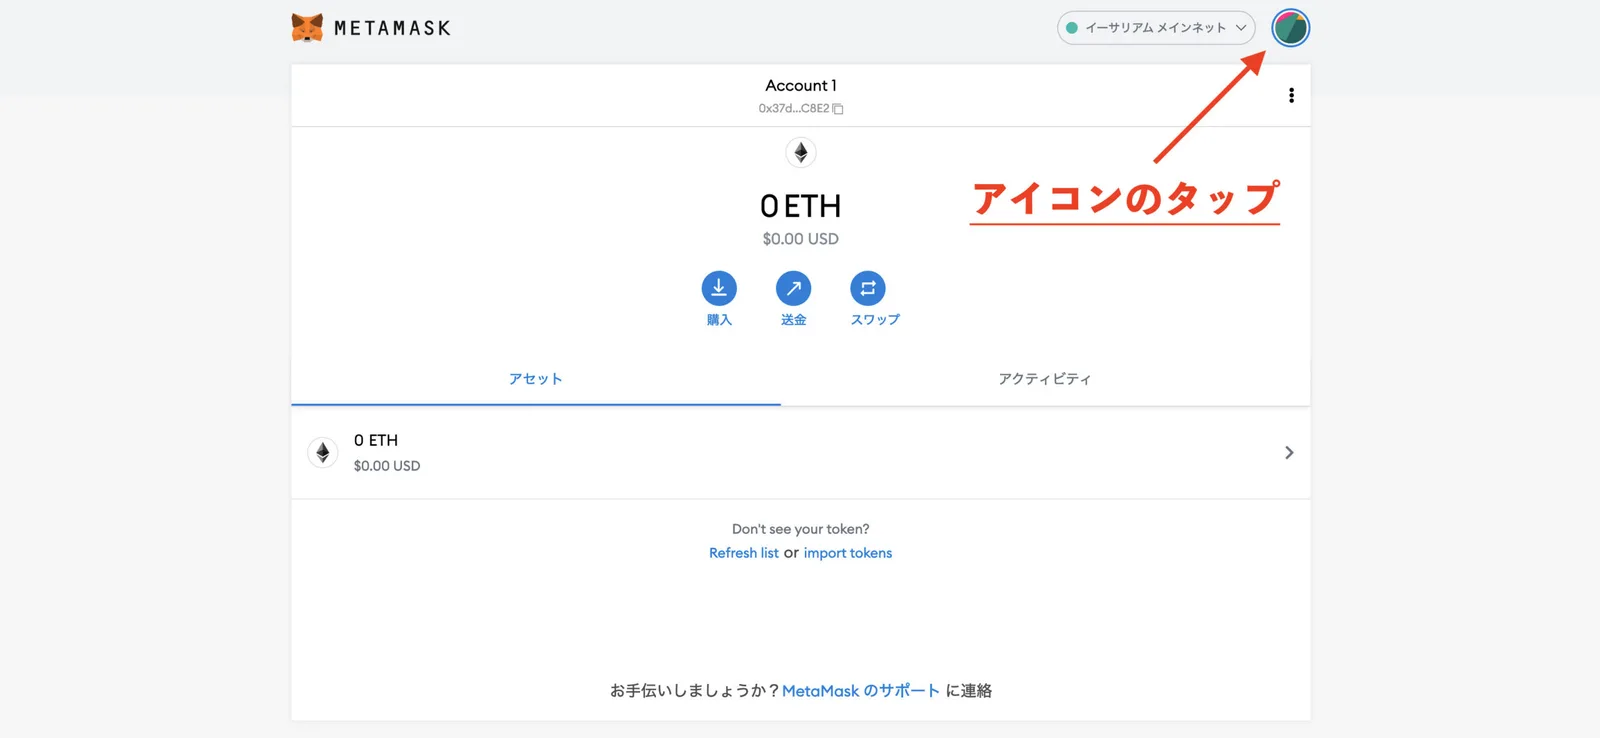Screen dimensions: 1600x738
Task: Open the MetaMask のサポート link
Action: click(x=861, y=691)
